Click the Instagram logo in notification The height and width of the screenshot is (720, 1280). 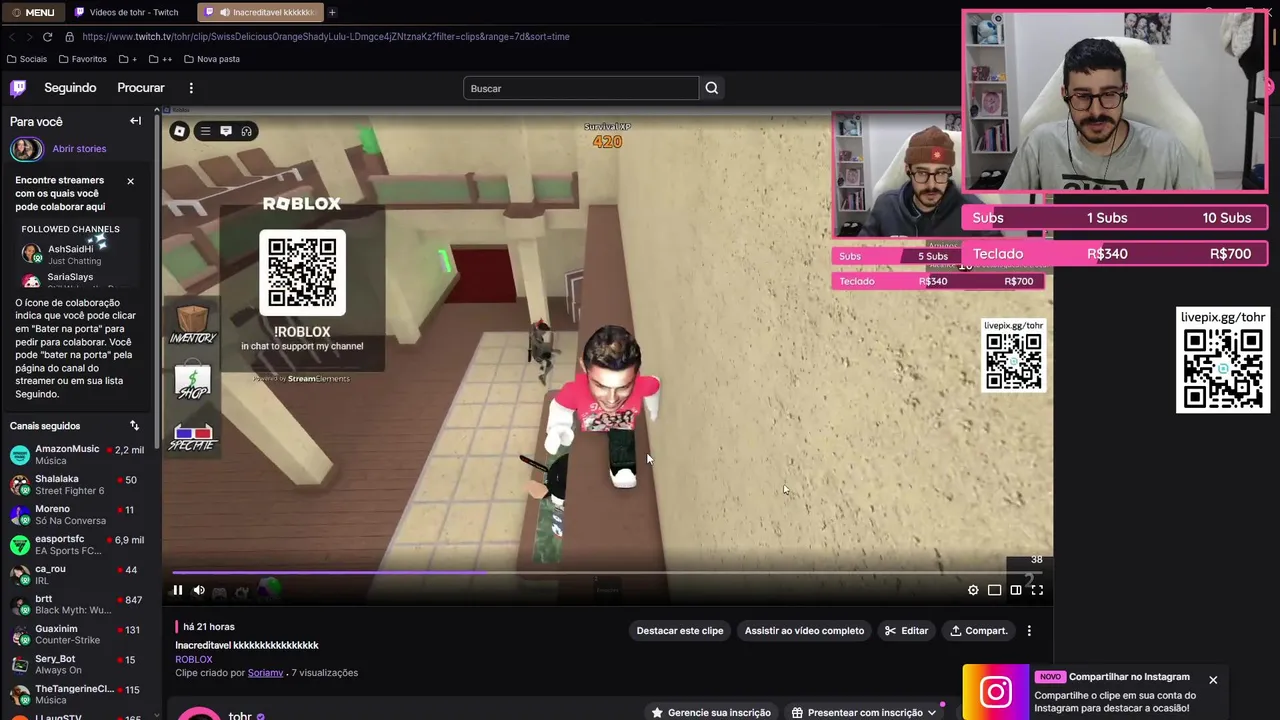(x=996, y=692)
